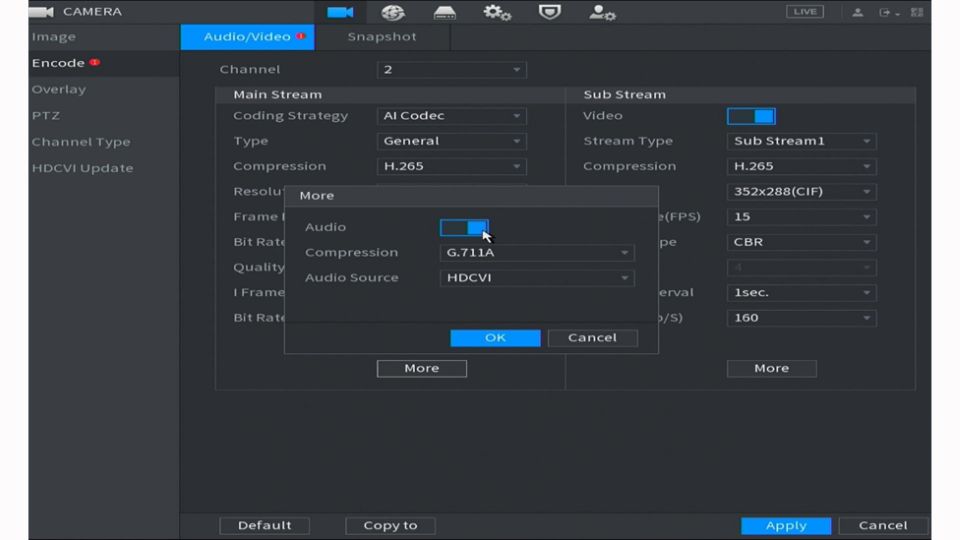
Task: Open the Security shield icon
Action: (x=549, y=12)
